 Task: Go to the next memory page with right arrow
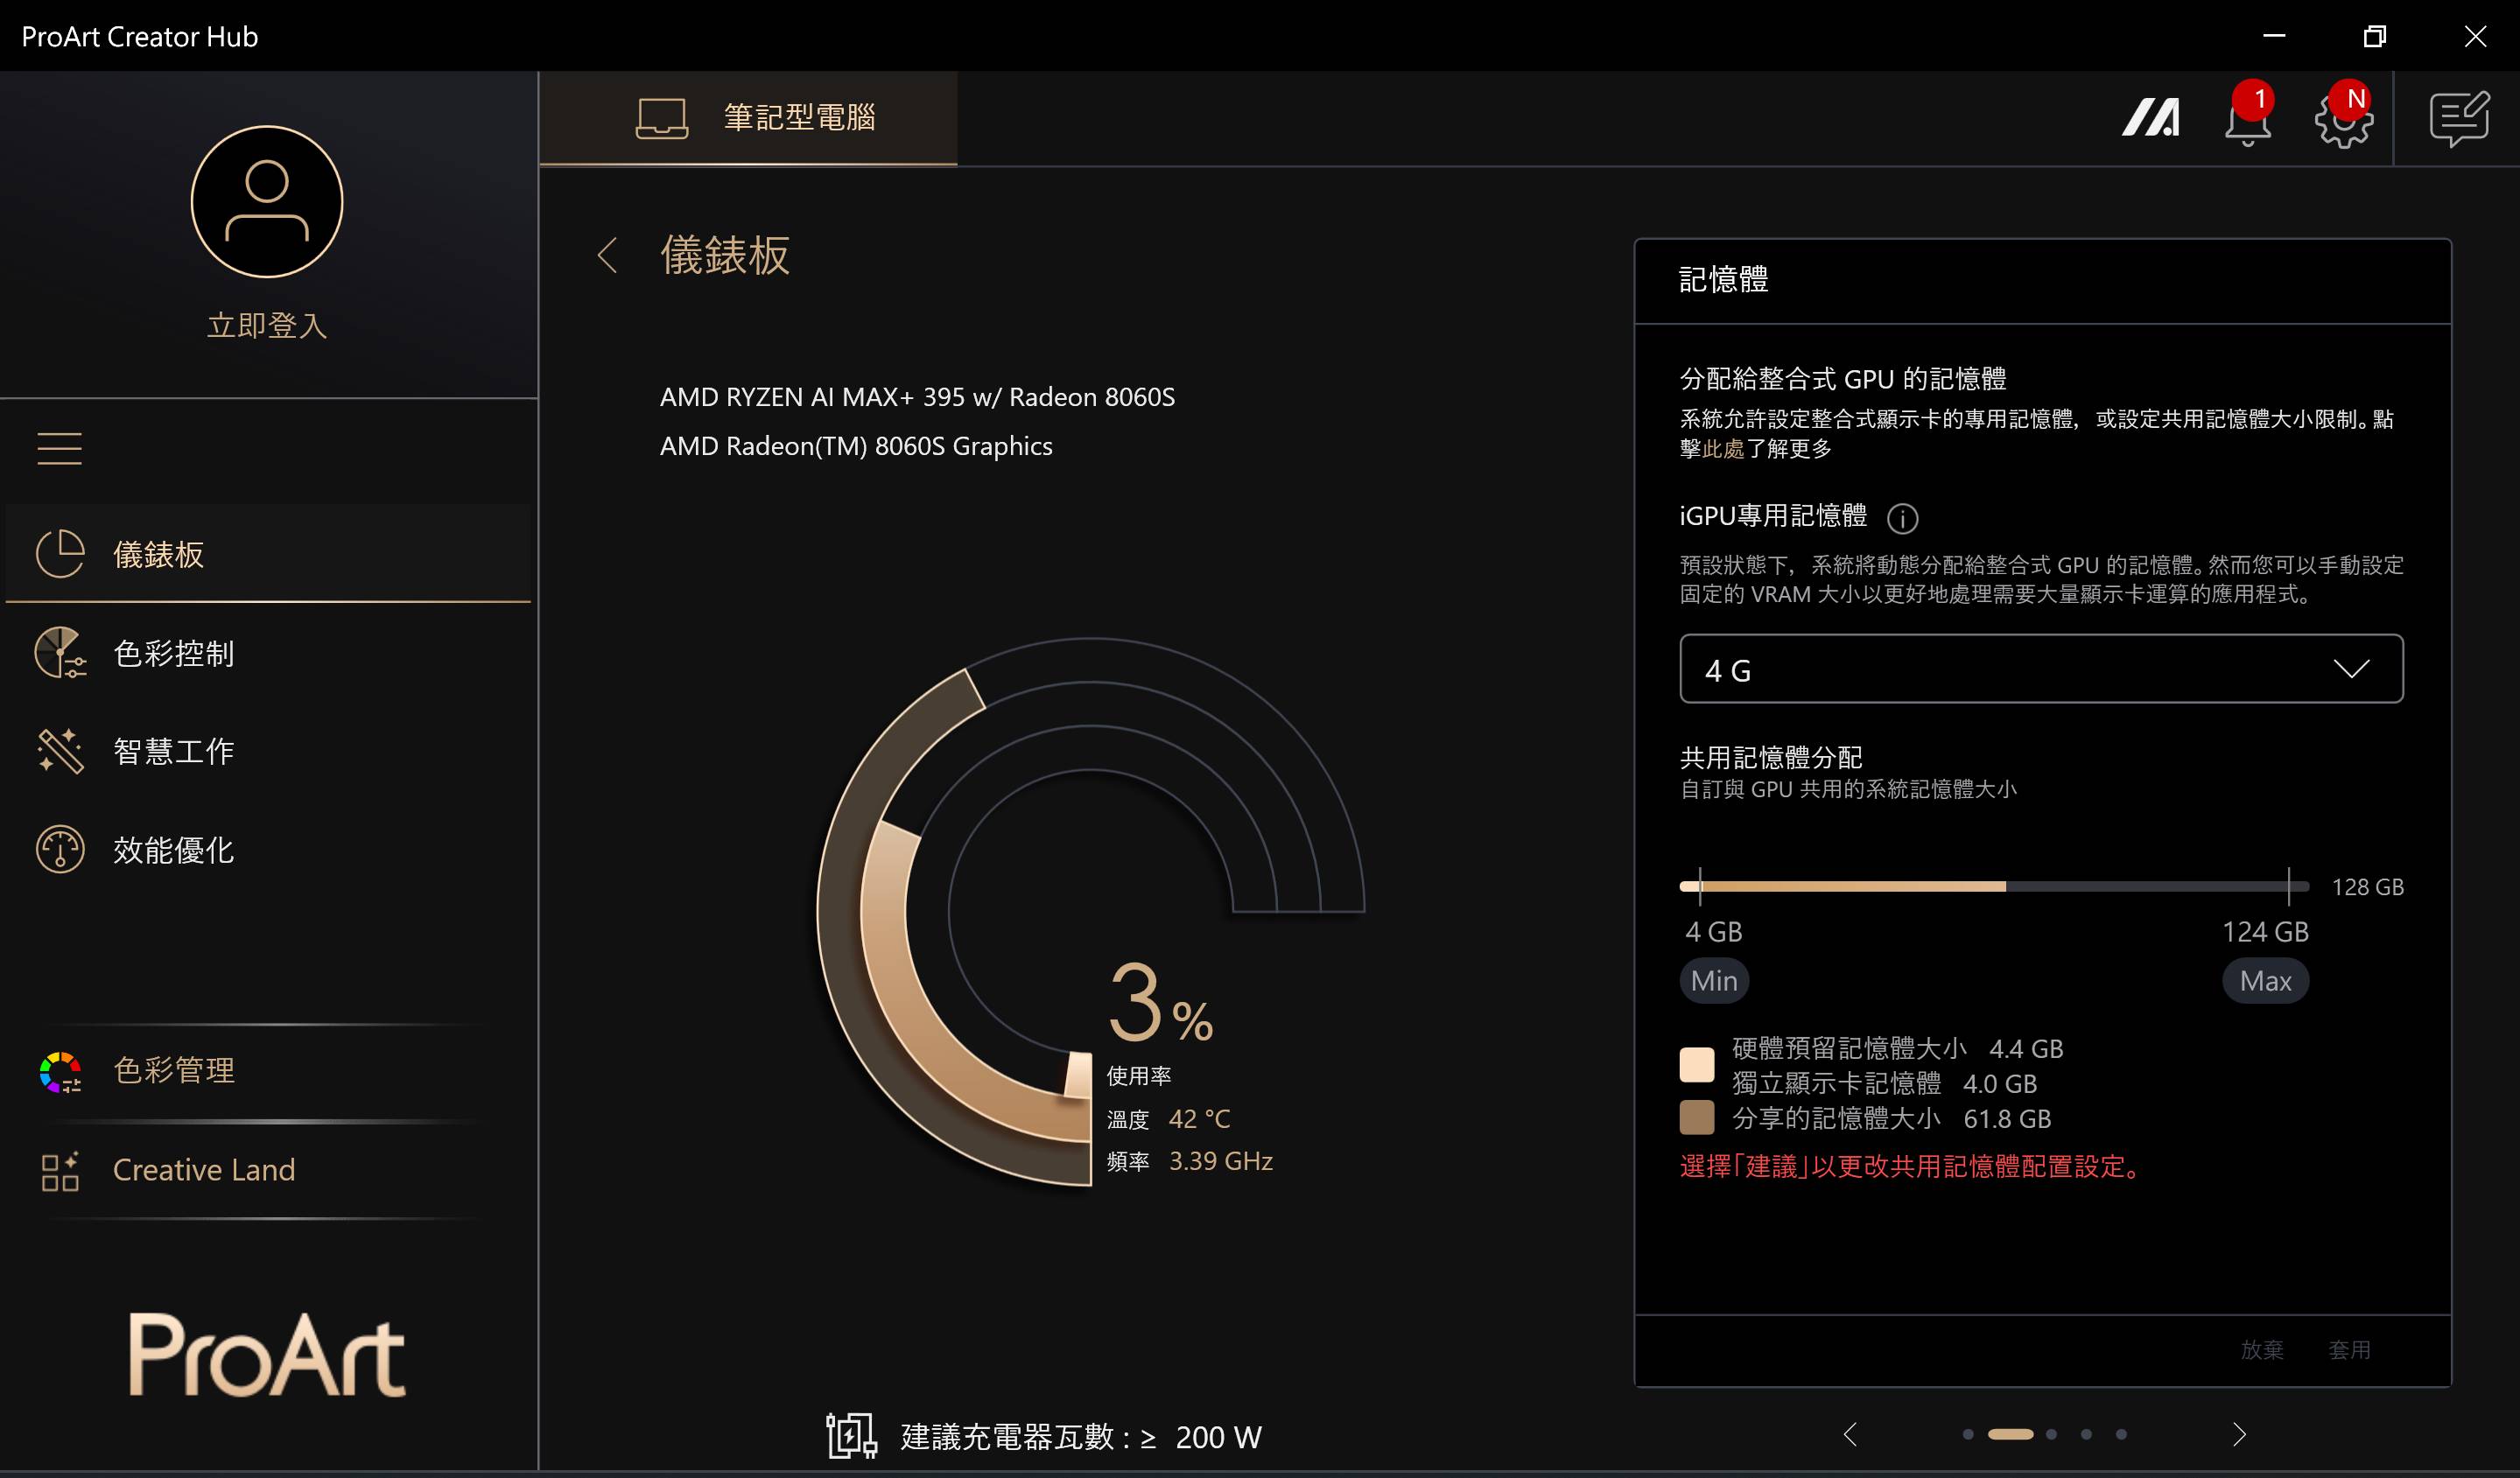[2238, 1433]
